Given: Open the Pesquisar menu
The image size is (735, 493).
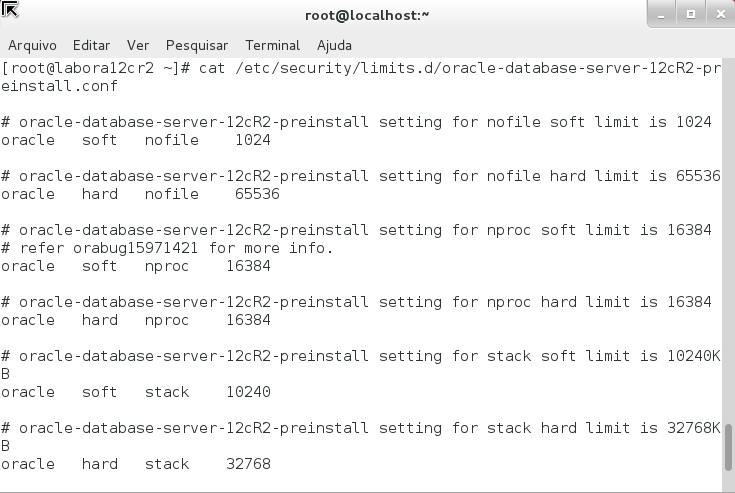Looking at the screenshot, I should click(x=197, y=45).
